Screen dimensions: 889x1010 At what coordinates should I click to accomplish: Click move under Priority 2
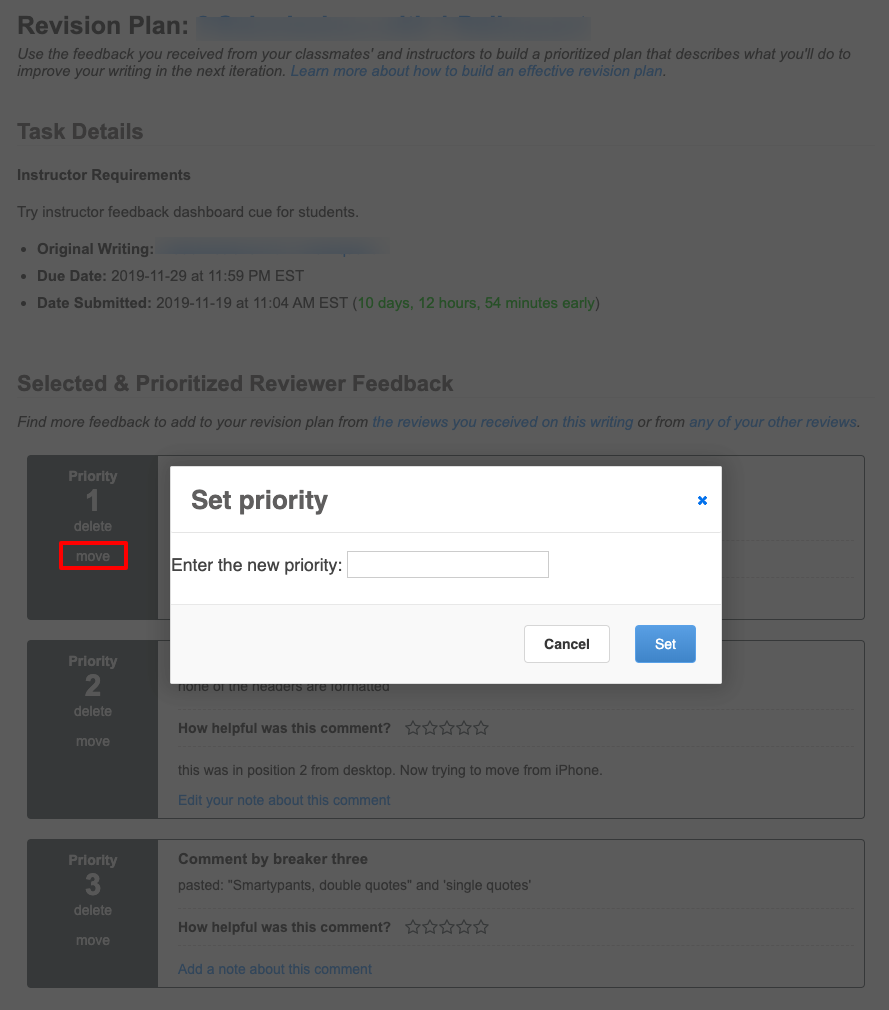[x=93, y=741]
